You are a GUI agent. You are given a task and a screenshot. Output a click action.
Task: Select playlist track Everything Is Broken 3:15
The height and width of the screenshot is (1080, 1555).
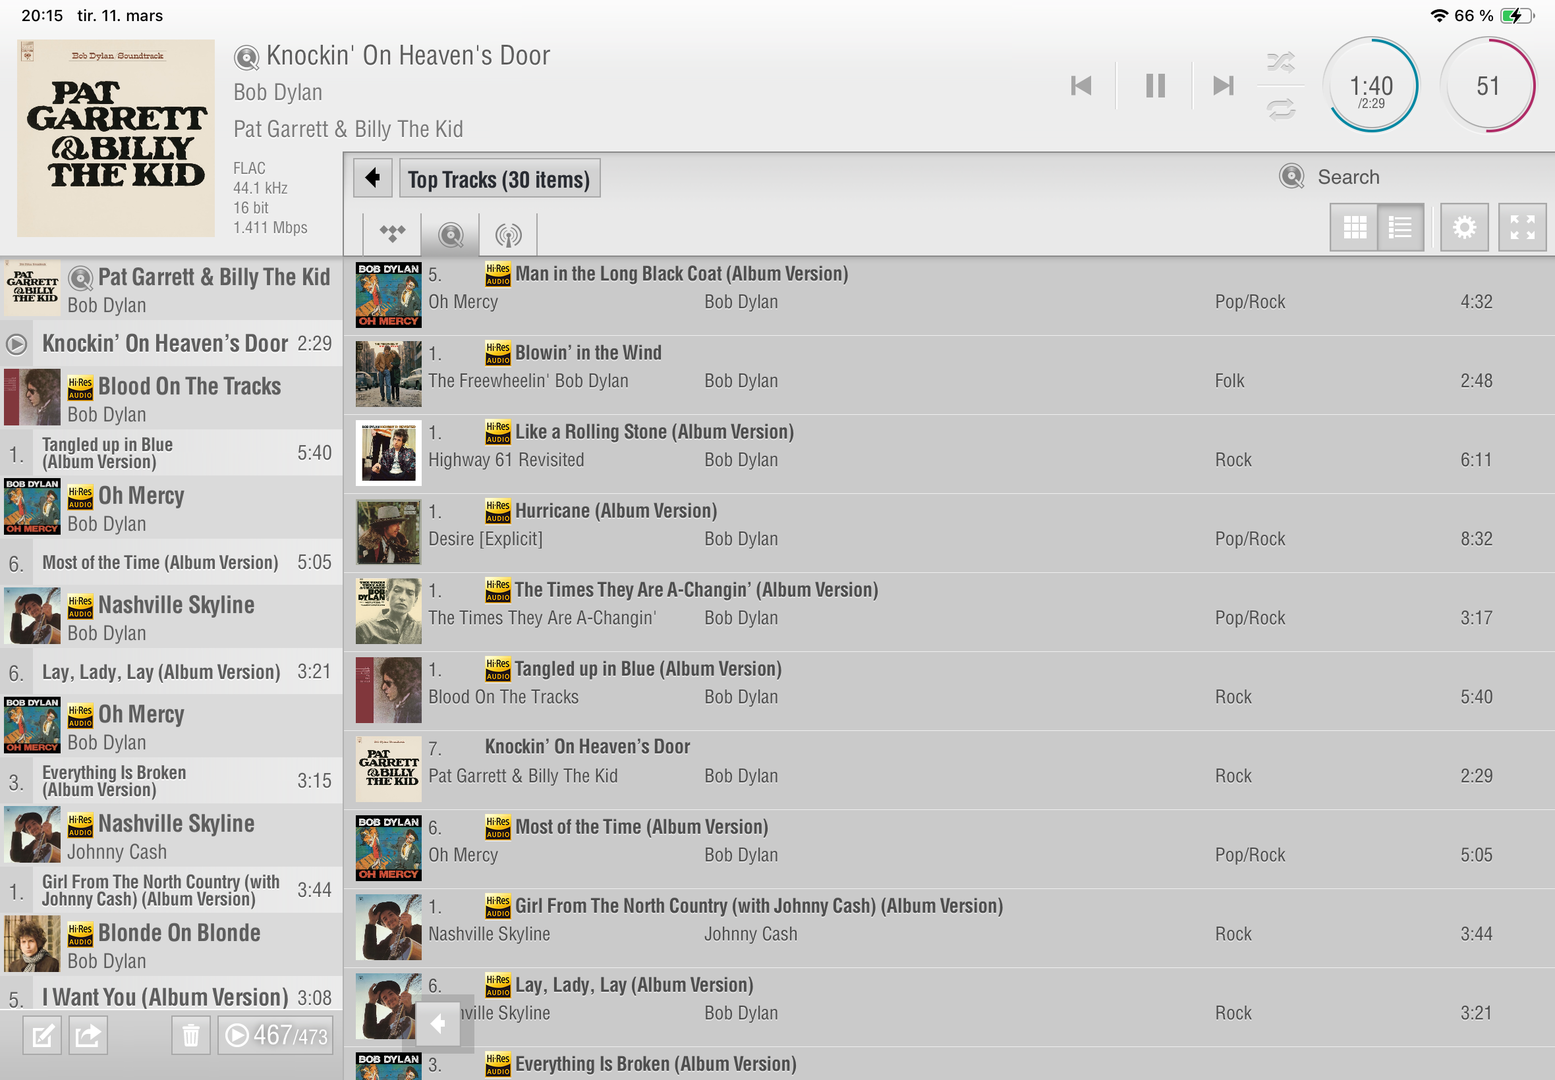(x=171, y=781)
